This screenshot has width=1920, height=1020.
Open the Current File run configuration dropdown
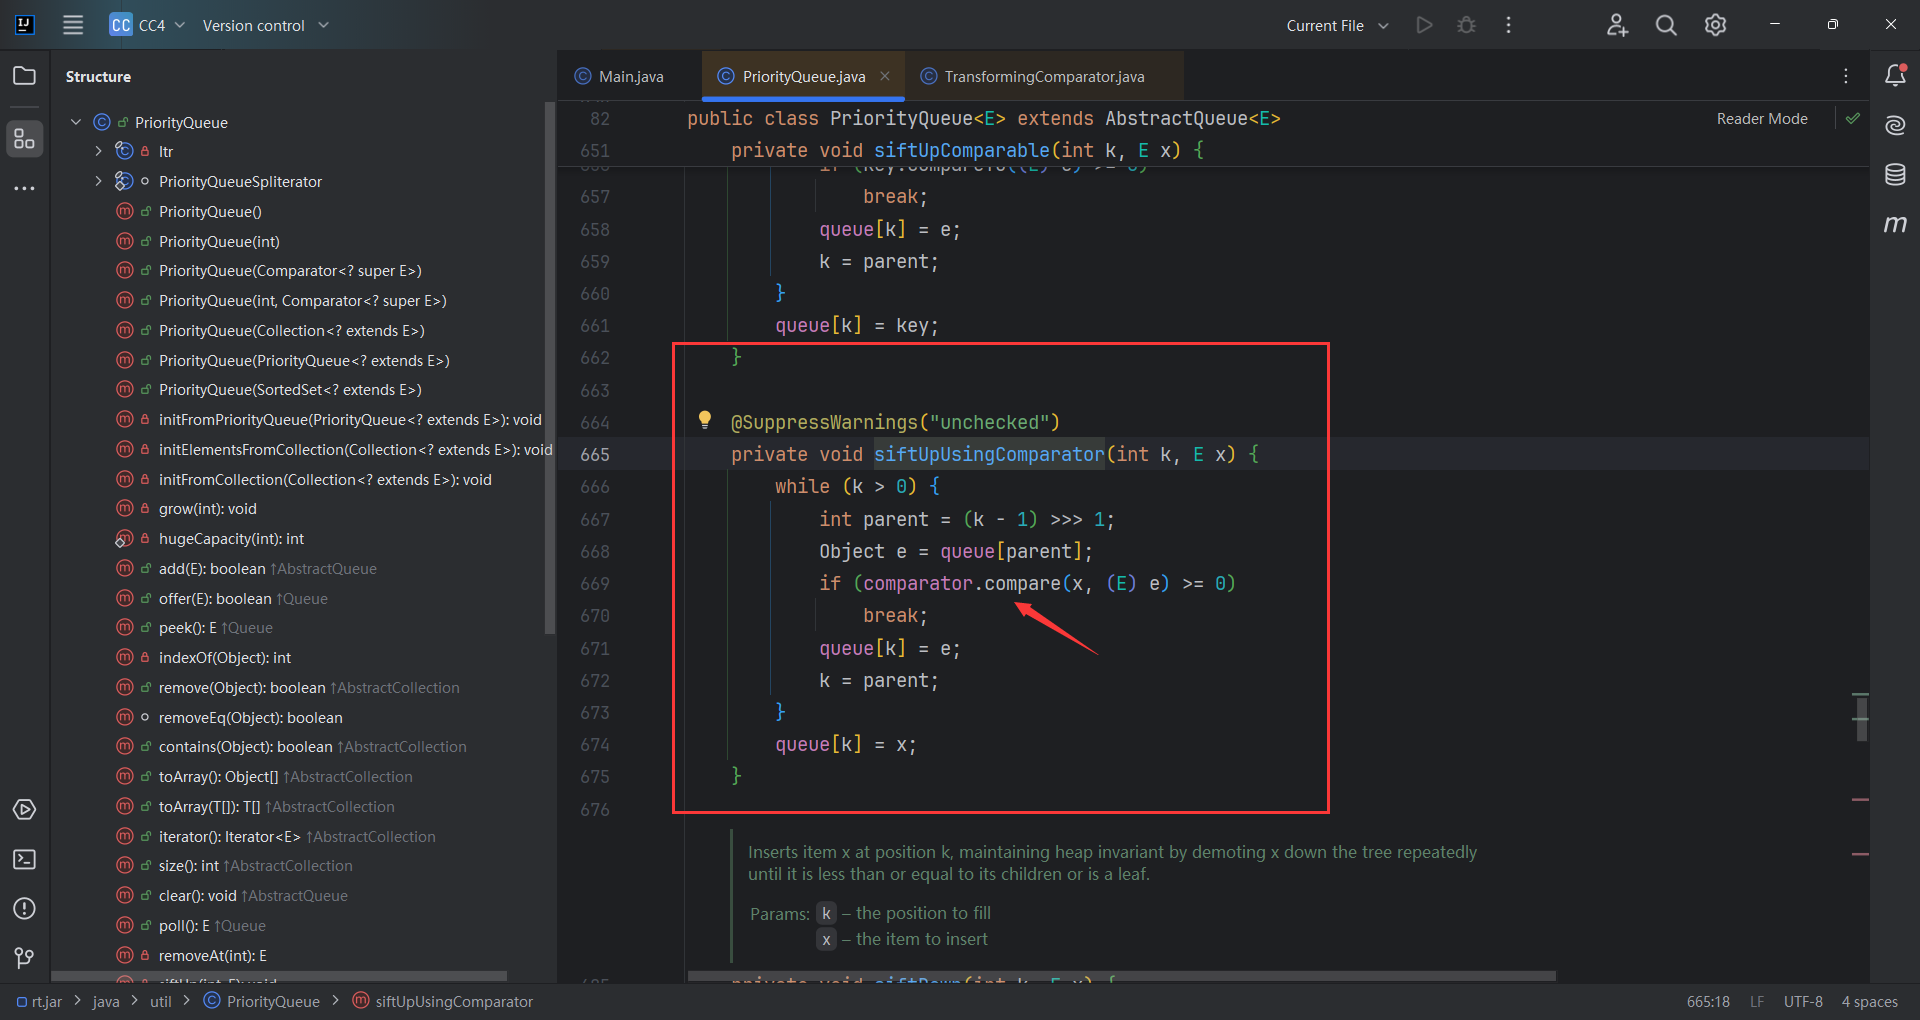pos(1337,25)
